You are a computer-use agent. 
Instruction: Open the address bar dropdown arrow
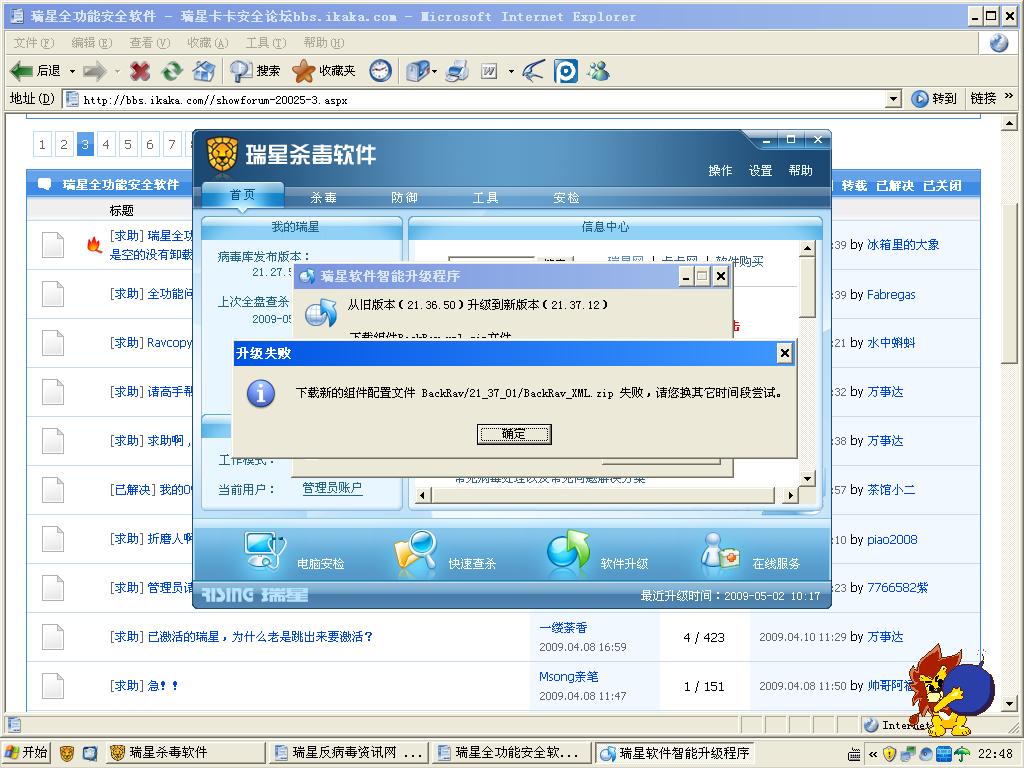pyautogui.click(x=893, y=99)
